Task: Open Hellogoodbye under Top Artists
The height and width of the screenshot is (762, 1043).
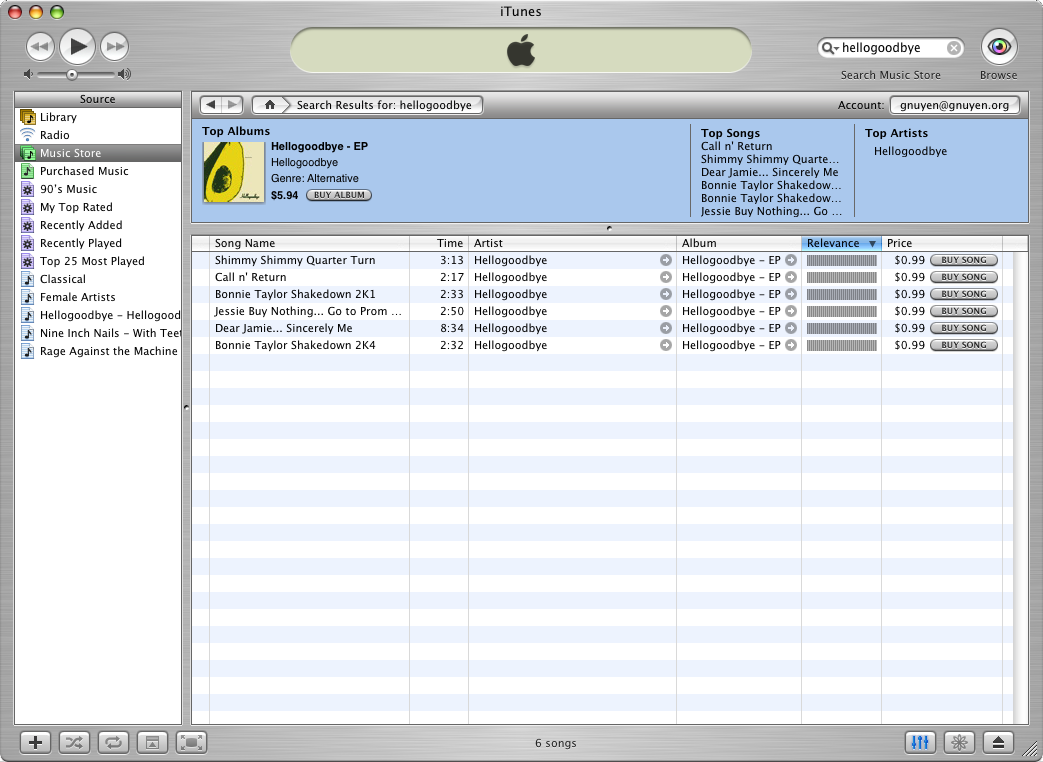Action: click(x=910, y=151)
